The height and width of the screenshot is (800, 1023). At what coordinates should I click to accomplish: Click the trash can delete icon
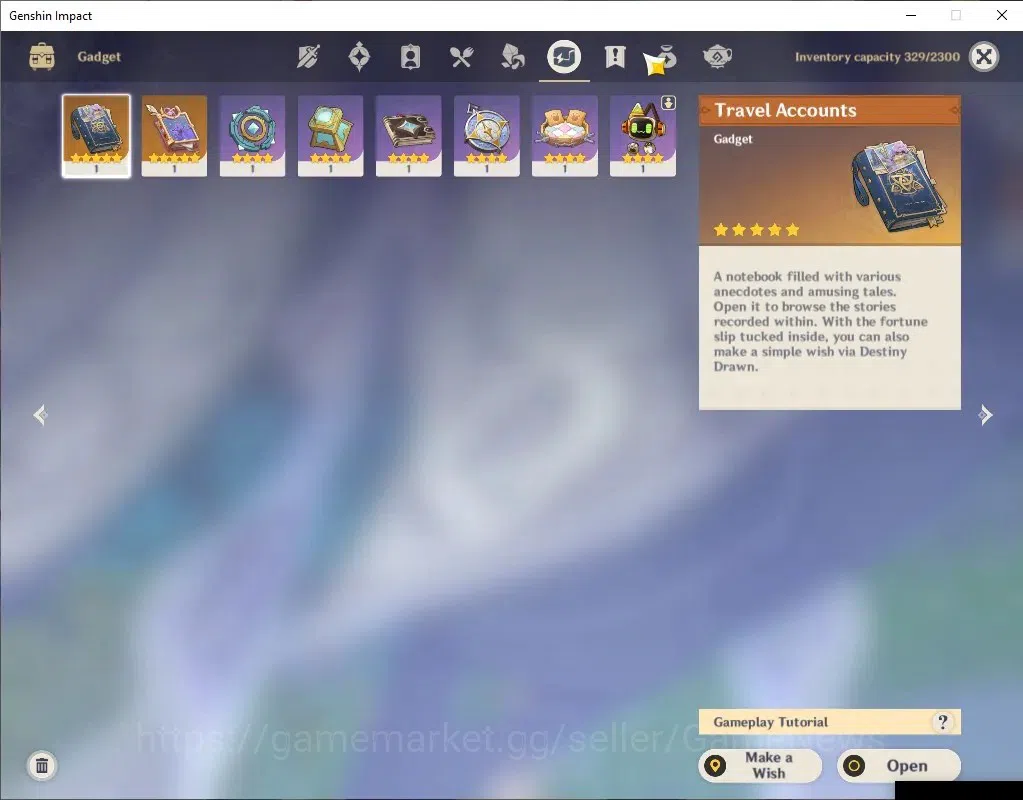[x=42, y=765]
